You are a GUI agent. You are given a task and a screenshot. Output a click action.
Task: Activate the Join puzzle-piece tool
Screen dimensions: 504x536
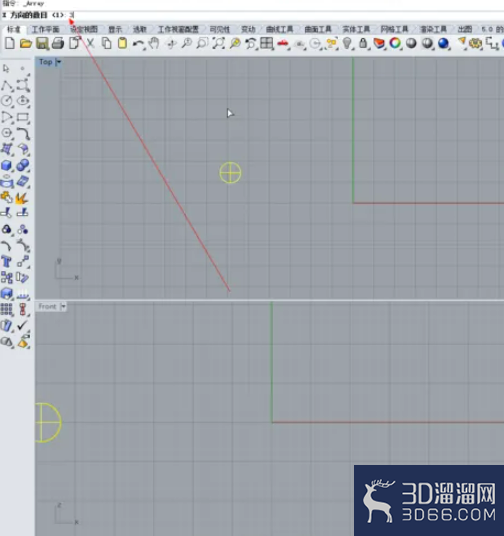(7, 198)
